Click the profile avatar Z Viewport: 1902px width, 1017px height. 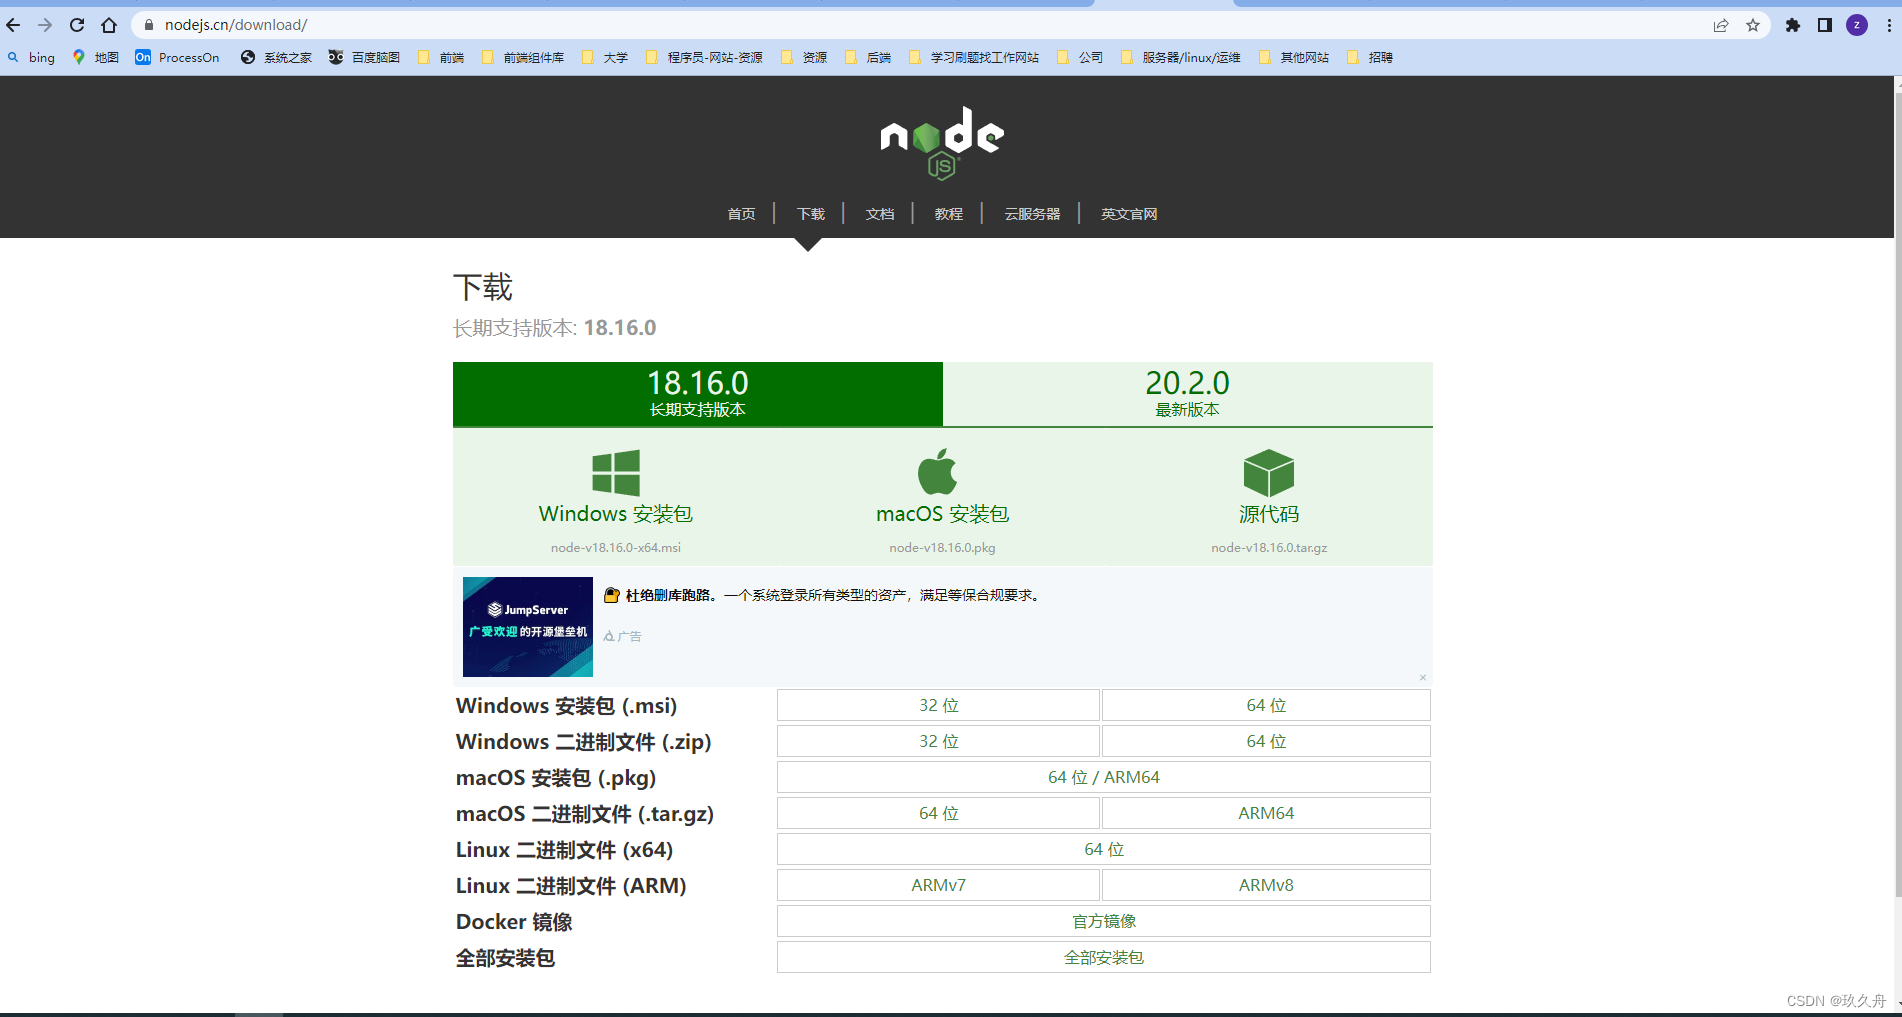(x=1857, y=25)
